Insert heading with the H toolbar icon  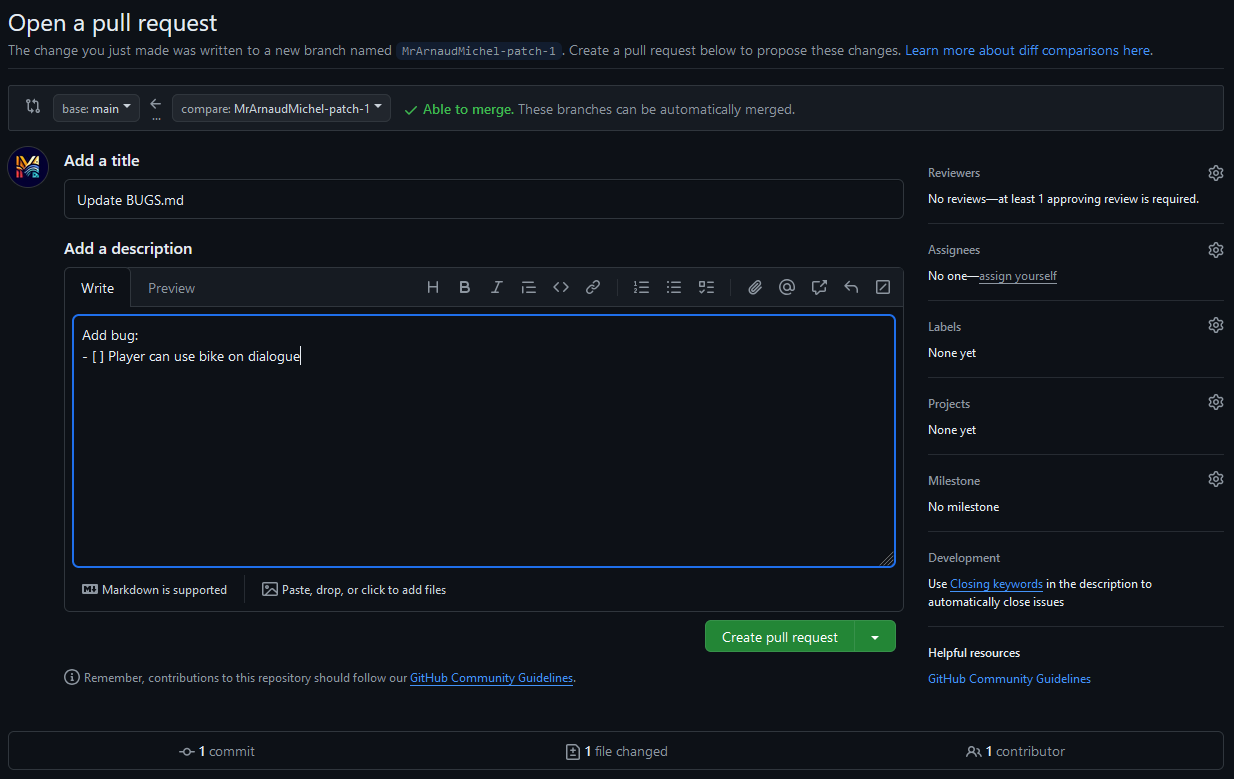(x=433, y=288)
